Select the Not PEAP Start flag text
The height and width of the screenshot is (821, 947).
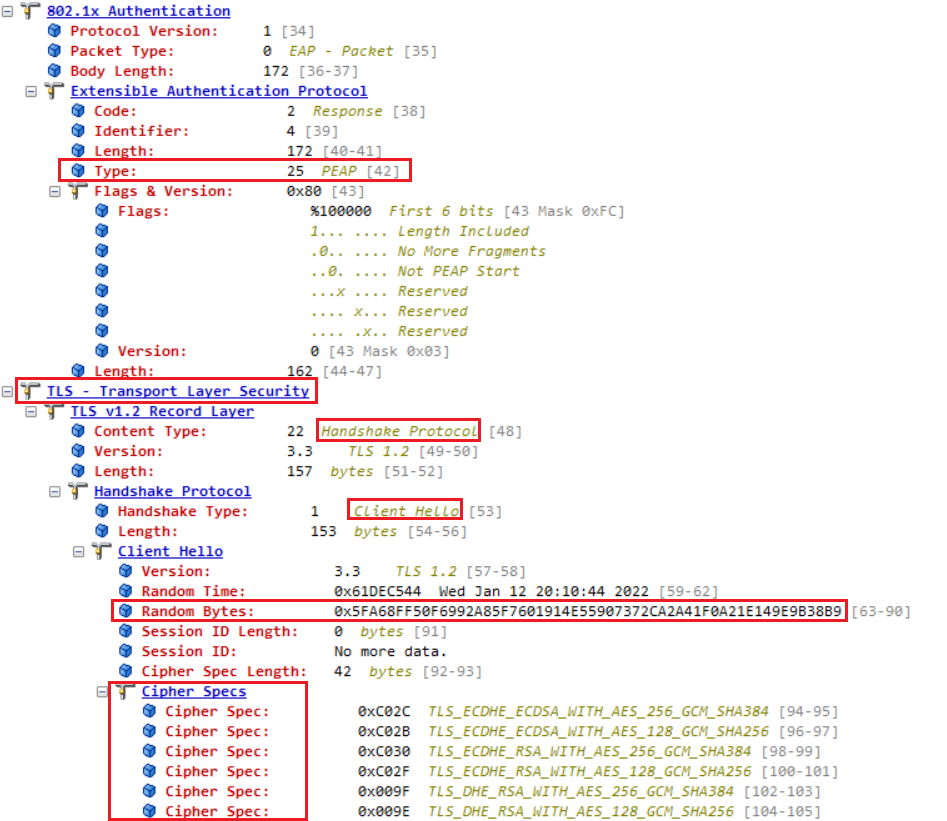tap(458, 271)
